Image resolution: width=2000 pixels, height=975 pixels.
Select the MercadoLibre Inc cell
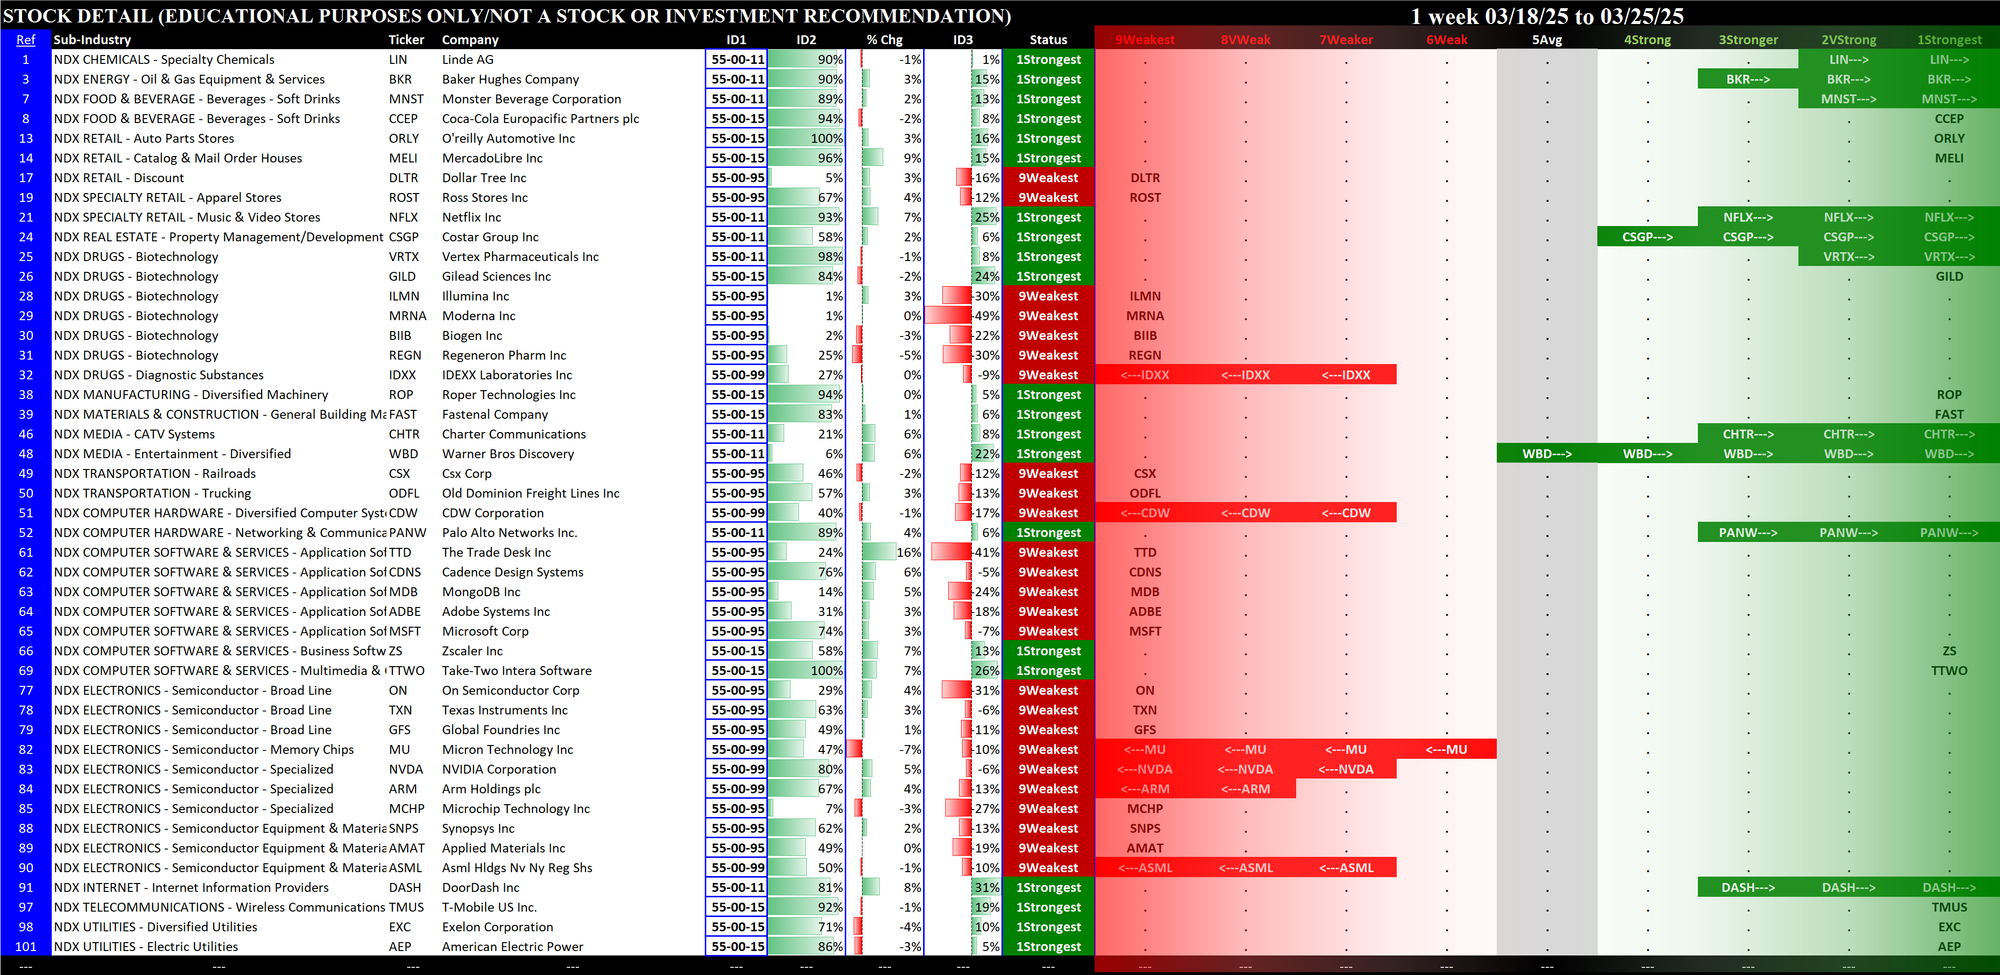click(492, 158)
